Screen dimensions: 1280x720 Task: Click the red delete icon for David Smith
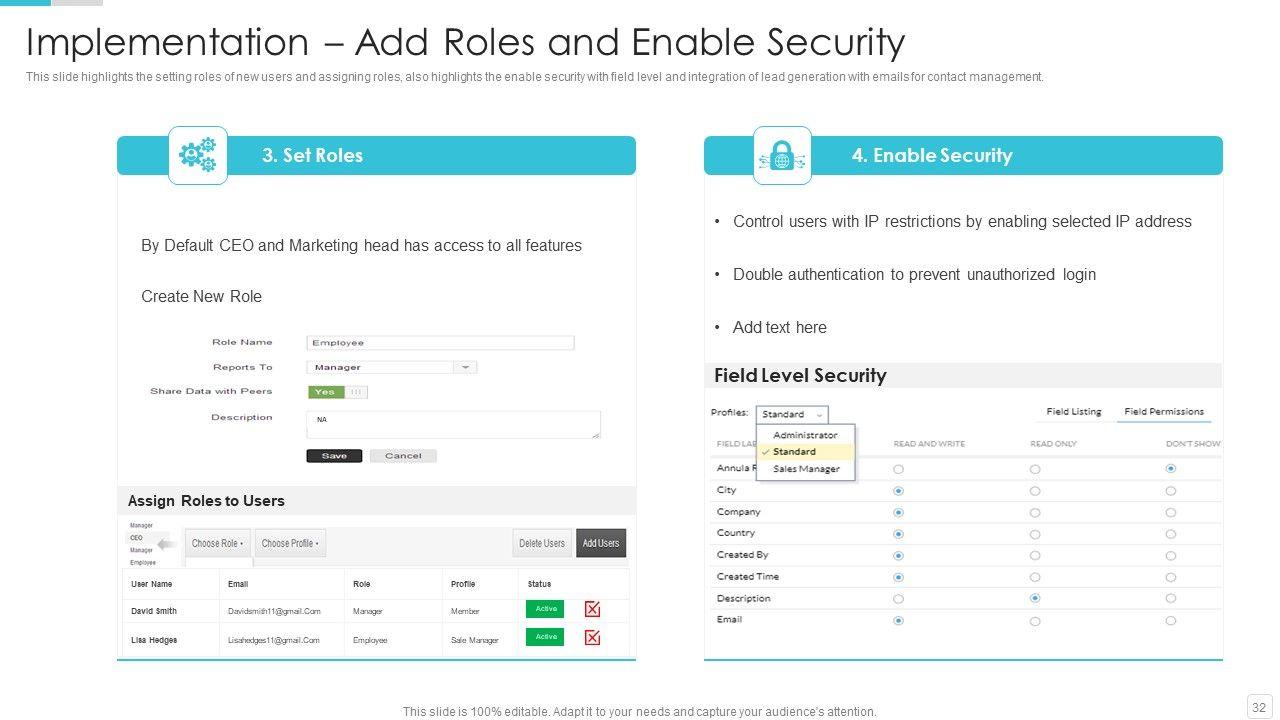[x=592, y=609]
